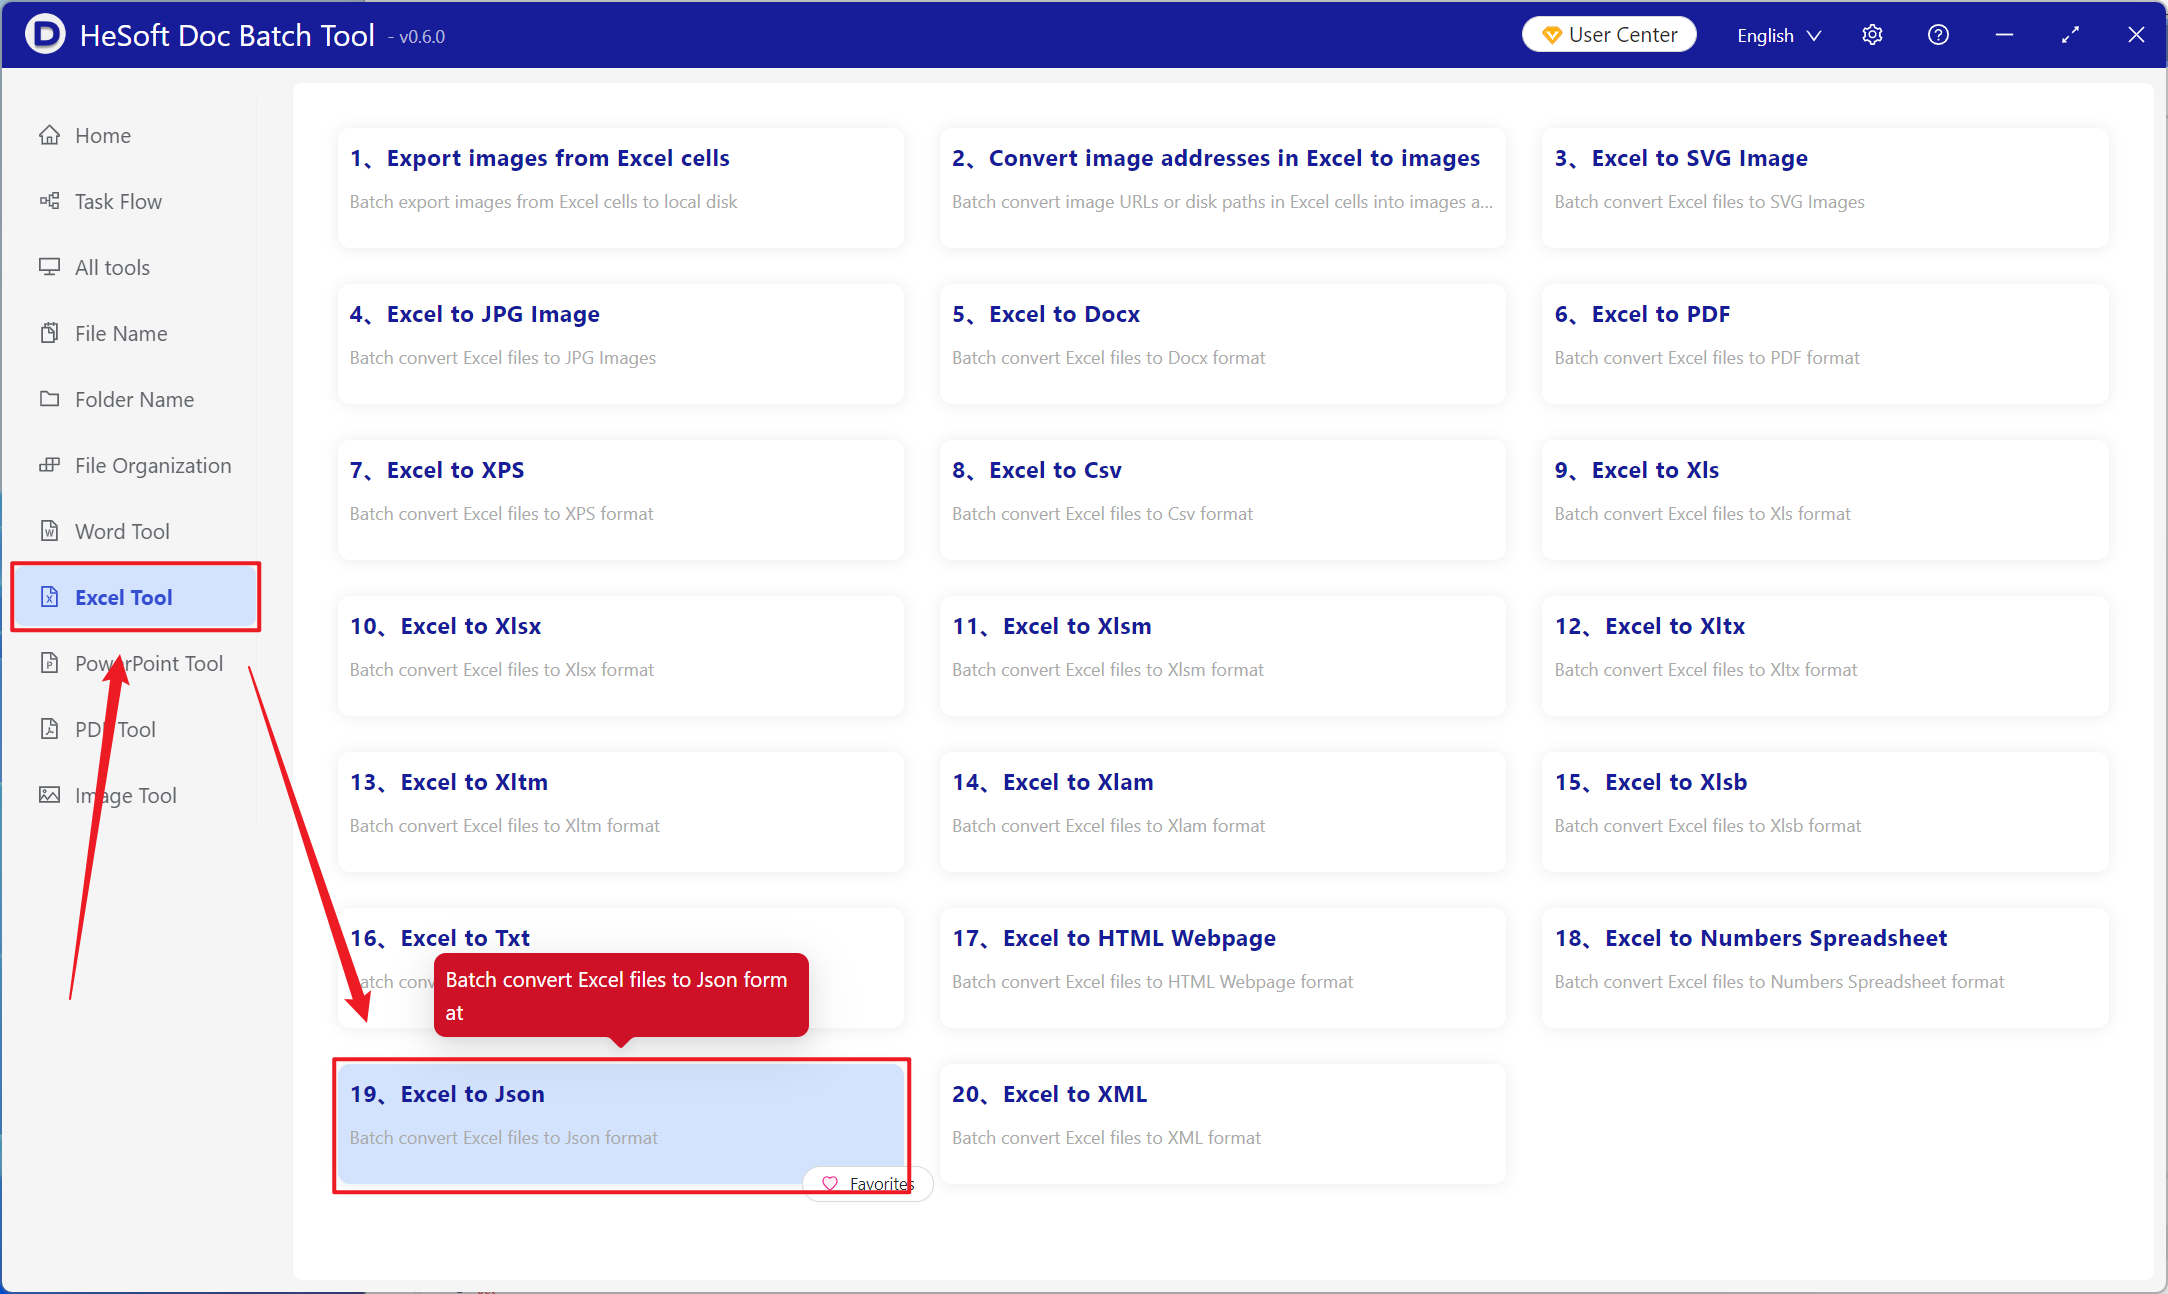
Task: Click the Favorites heart icon
Action: point(829,1184)
